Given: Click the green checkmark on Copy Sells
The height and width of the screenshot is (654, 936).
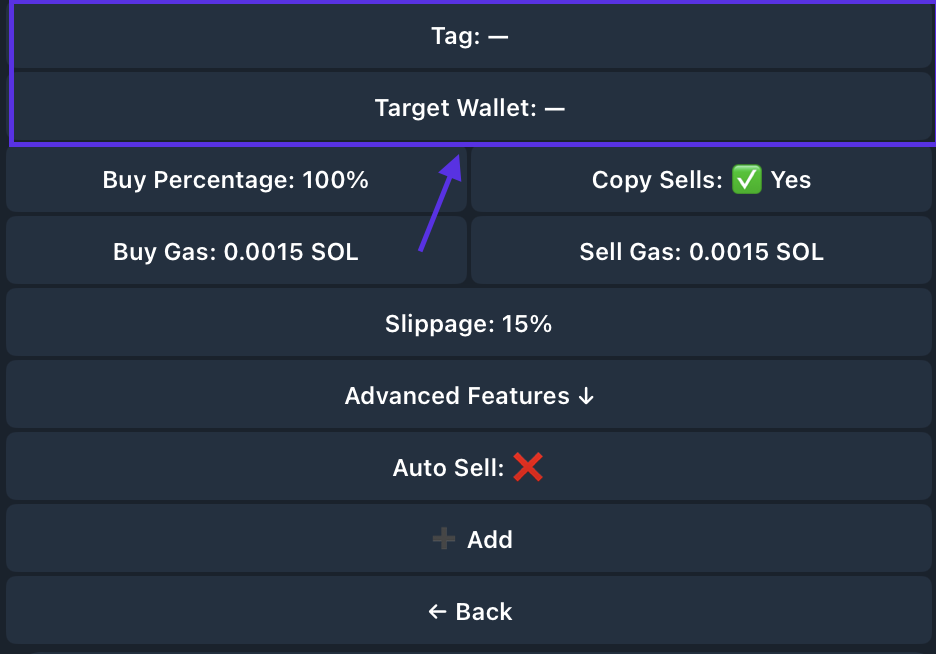Looking at the screenshot, I should [x=747, y=180].
